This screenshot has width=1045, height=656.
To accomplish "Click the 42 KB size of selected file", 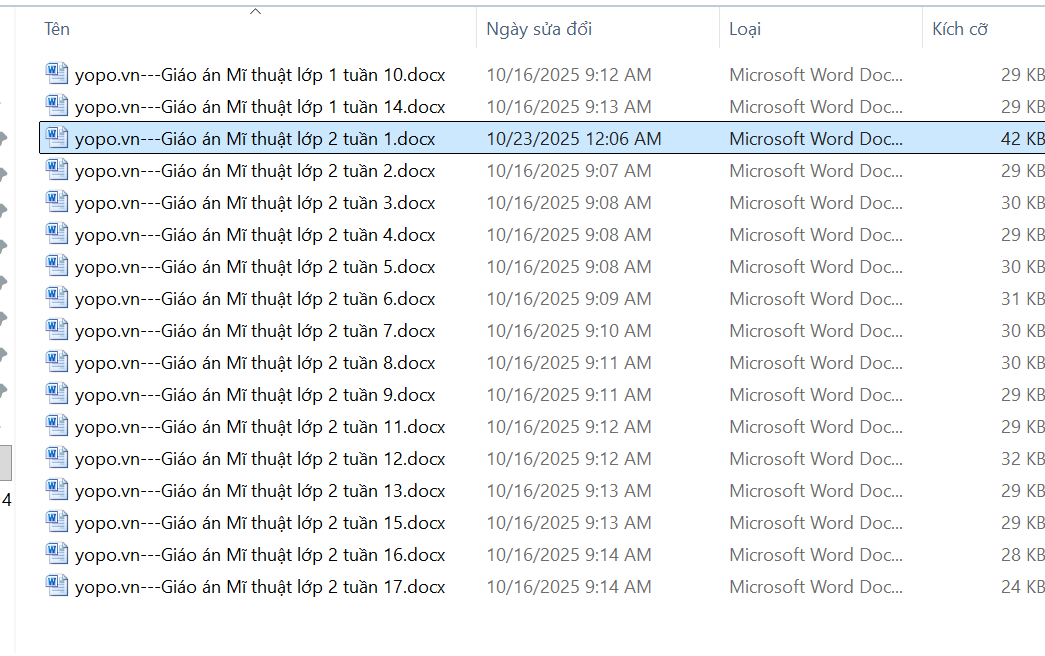I will tap(1022, 139).
